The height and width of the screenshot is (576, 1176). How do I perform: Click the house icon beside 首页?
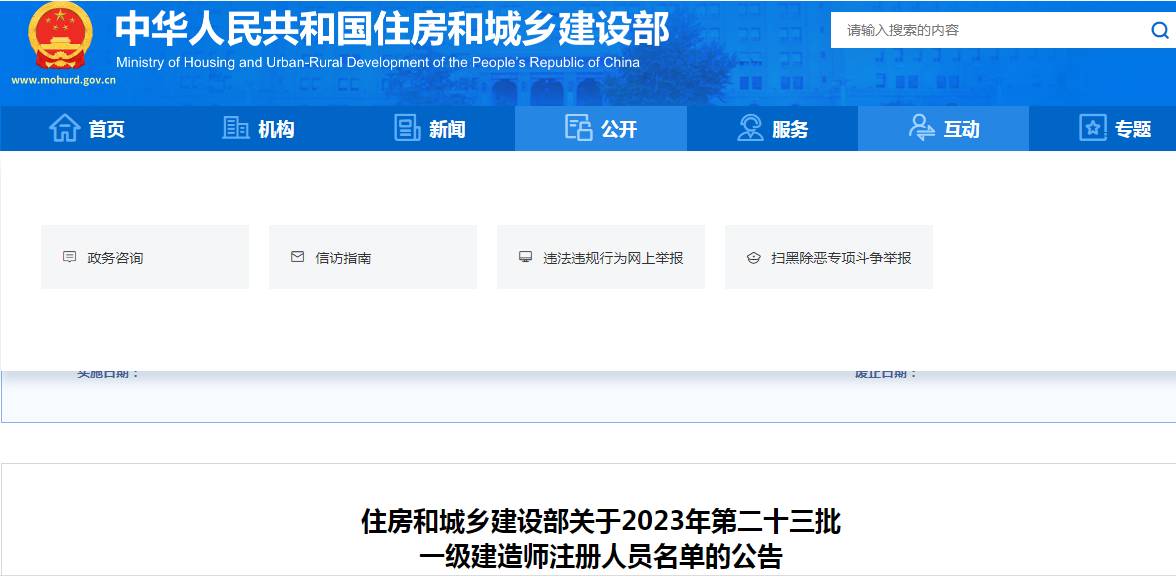coord(64,128)
